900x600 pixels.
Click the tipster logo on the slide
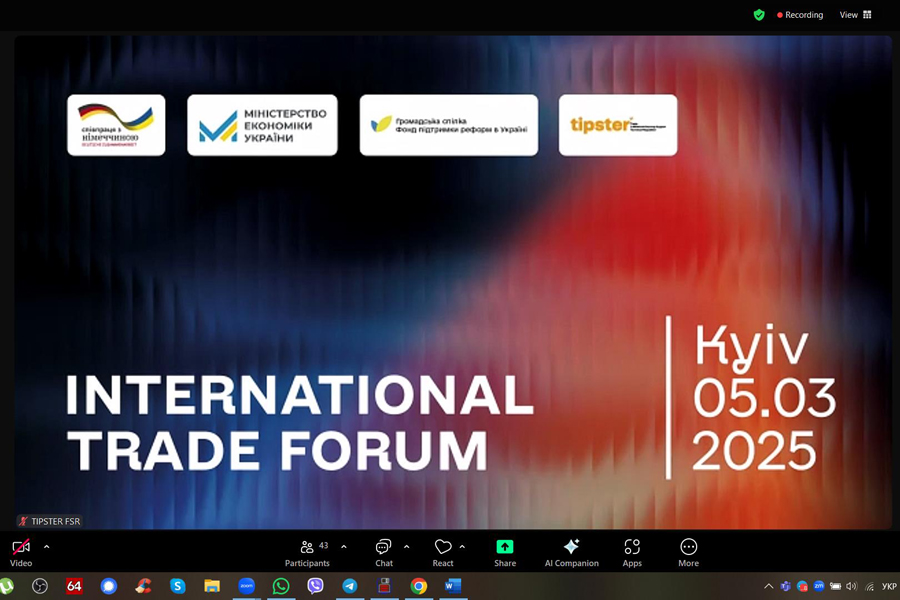pyautogui.click(x=618, y=125)
